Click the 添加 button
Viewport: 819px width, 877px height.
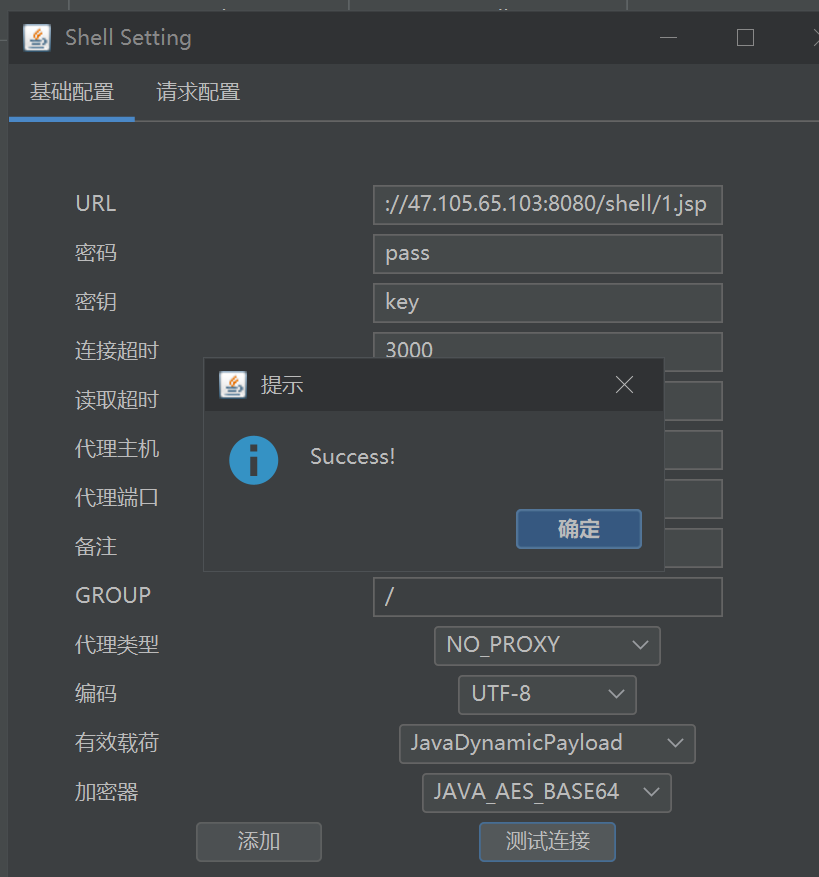coord(259,841)
